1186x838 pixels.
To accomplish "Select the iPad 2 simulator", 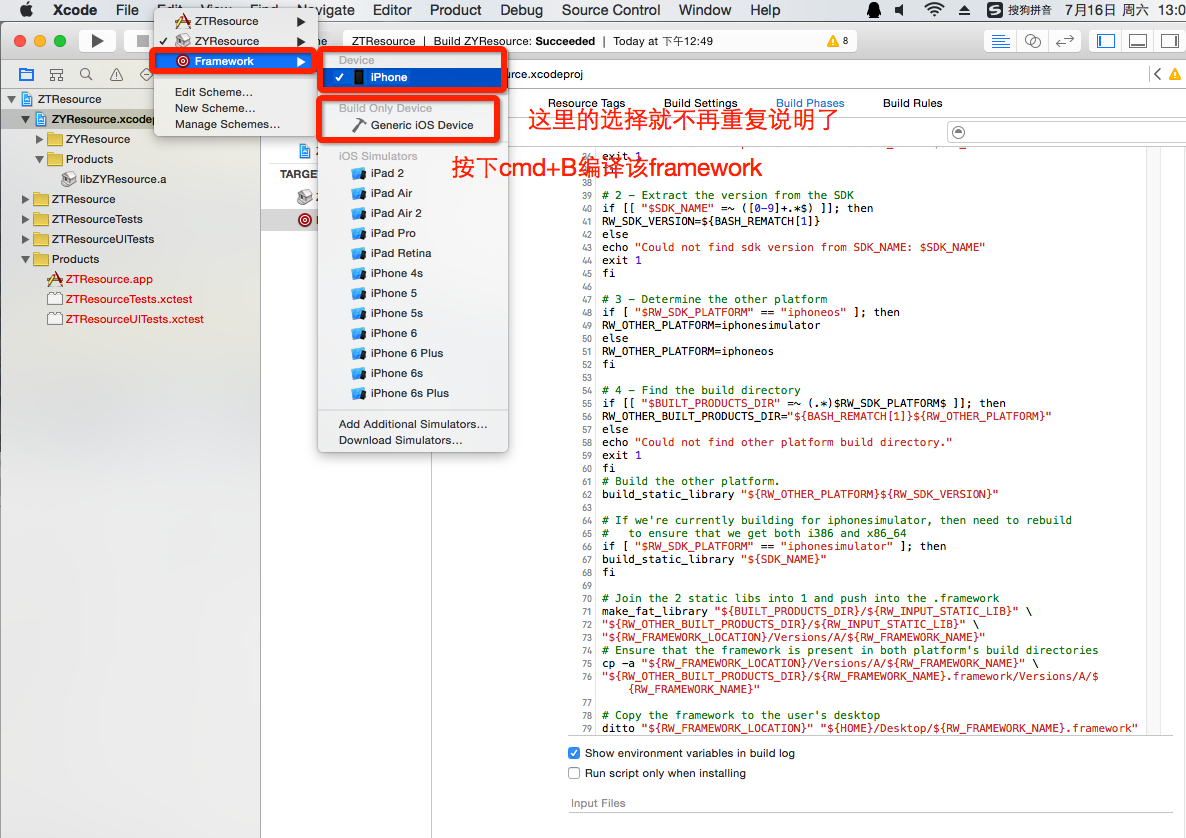I will click(413, 173).
